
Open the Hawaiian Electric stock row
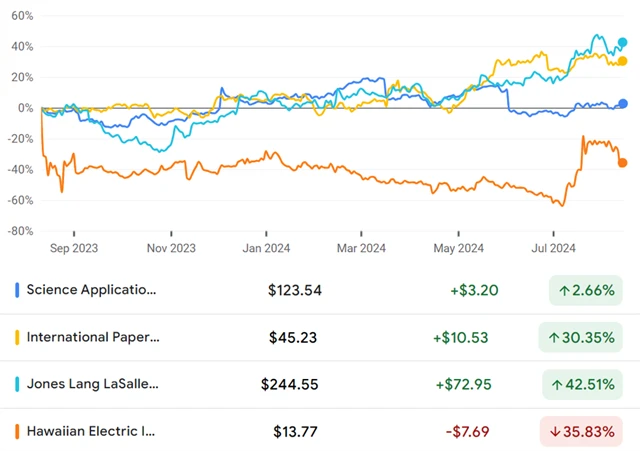point(91,431)
